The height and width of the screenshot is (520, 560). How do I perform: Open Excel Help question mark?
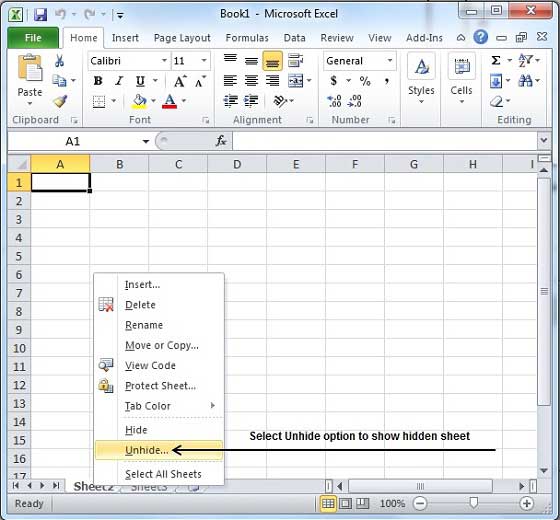click(x=480, y=37)
